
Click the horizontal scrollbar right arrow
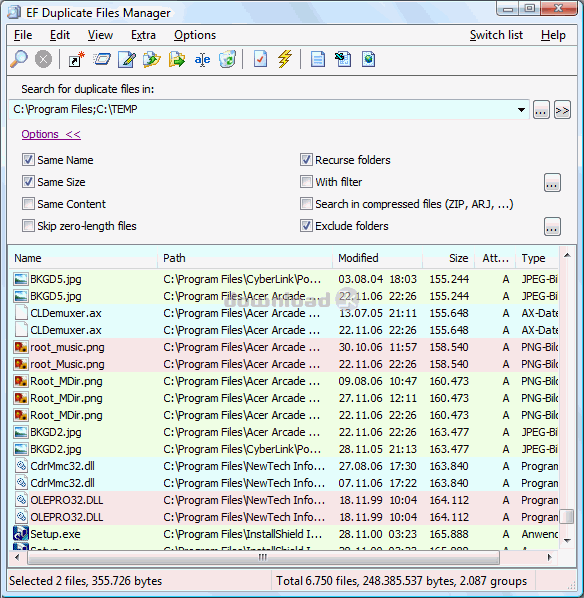pyautogui.click(x=549, y=557)
